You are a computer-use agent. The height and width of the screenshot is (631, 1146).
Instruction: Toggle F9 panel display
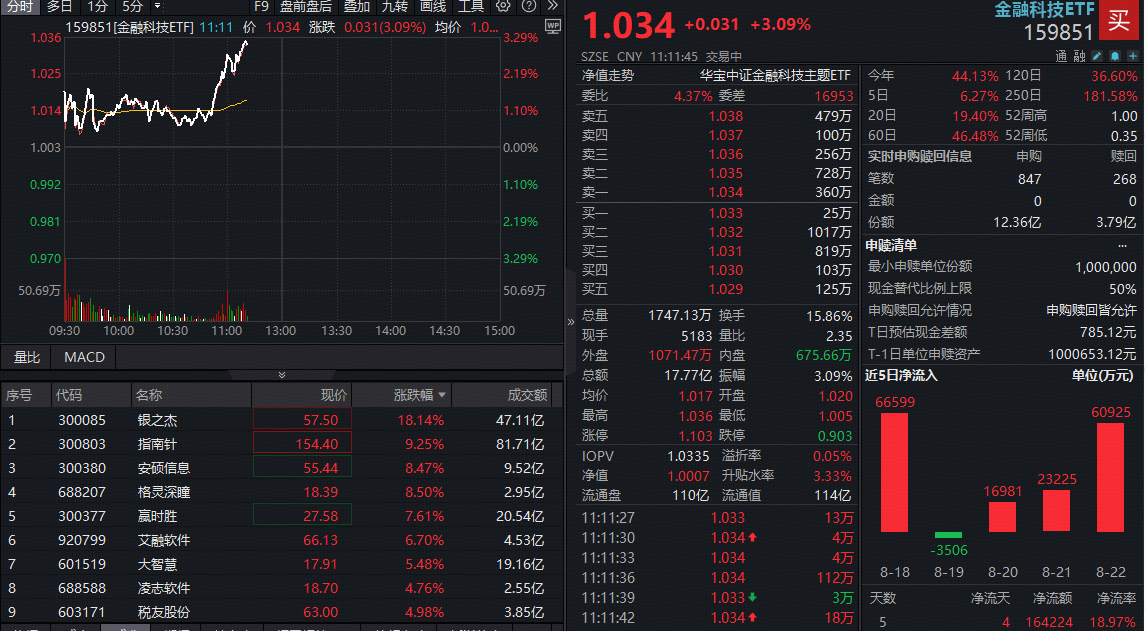coord(261,7)
